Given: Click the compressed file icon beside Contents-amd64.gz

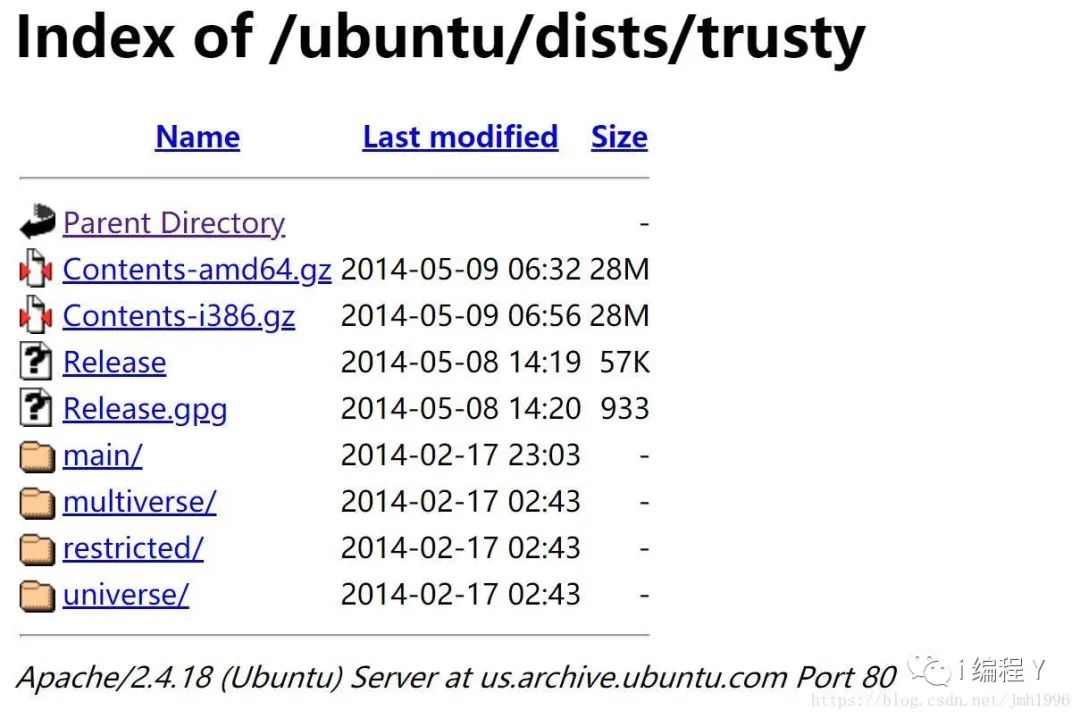Looking at the screenshot, I should click(x=37, y=269).
